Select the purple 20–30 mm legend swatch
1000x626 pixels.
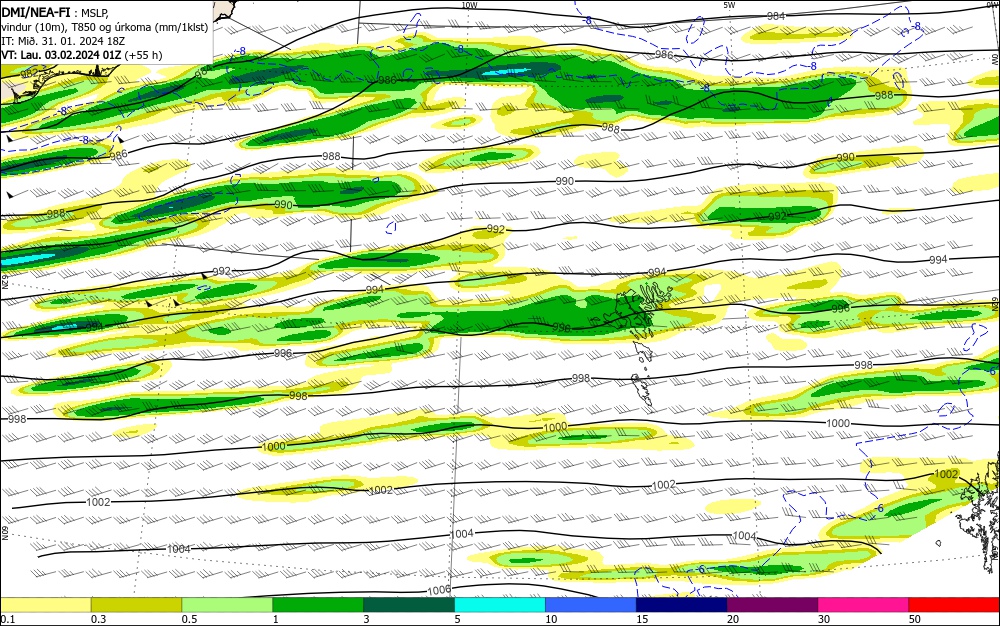point(772,605)
